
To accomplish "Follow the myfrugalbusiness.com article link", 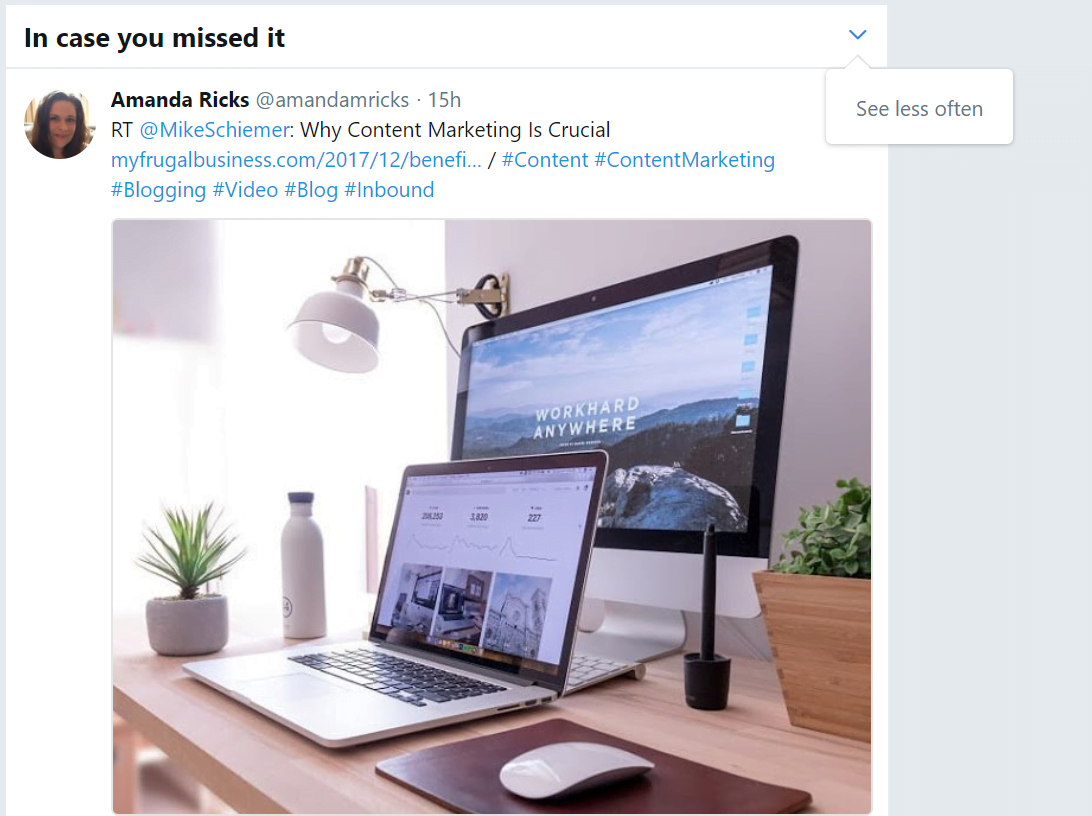I will [296, 160].
